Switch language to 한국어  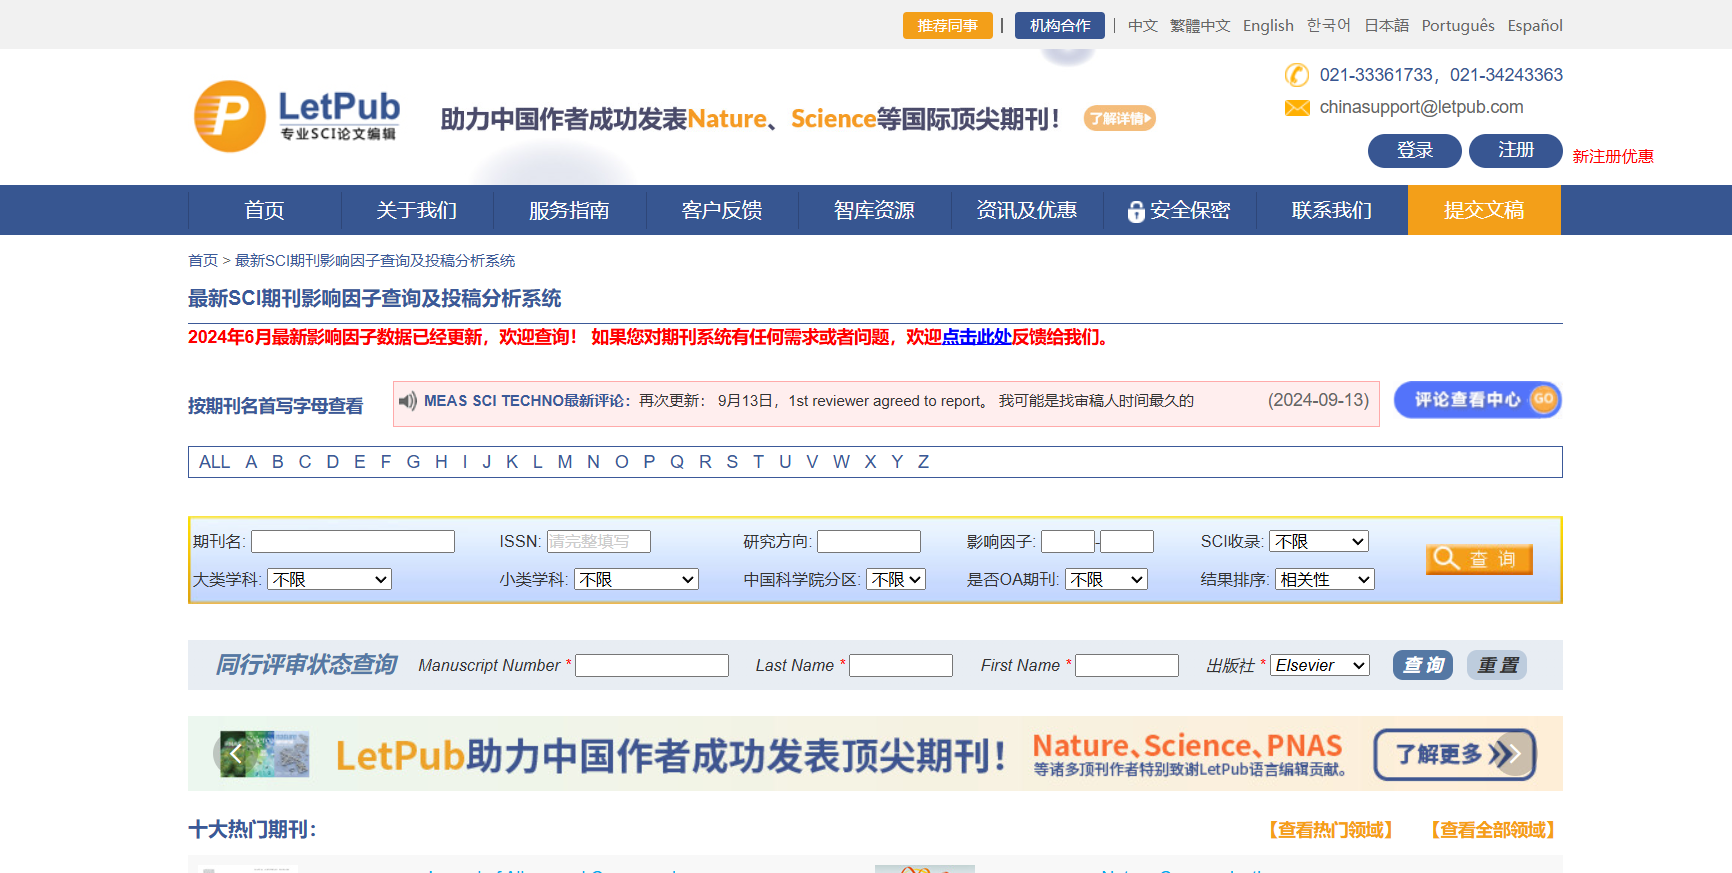[1329, 26]
